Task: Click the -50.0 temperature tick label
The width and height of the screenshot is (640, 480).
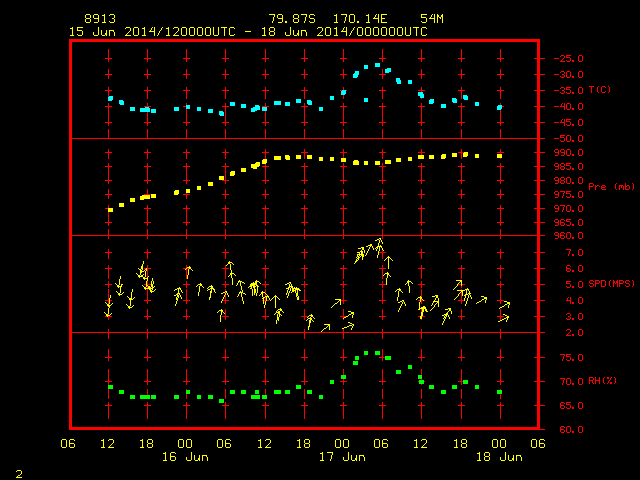Action: pyautogui.click(x=569, y=139)
